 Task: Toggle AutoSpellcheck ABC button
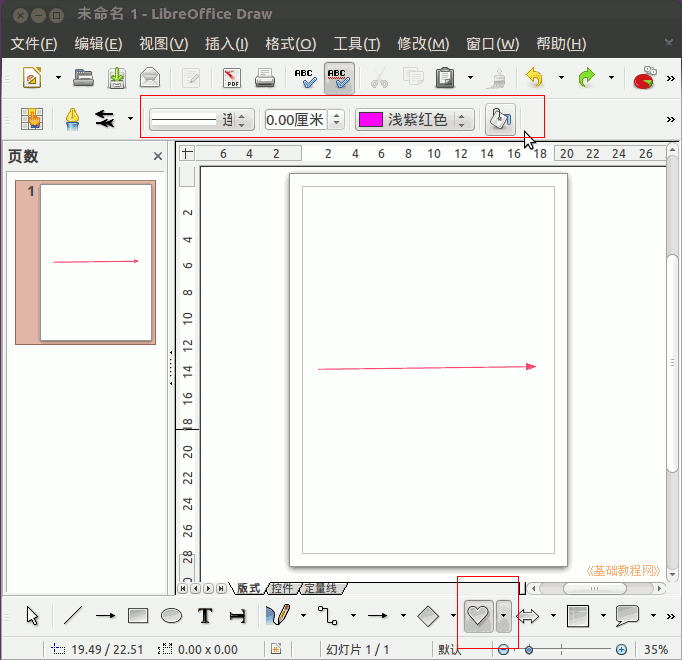coord(339,77)
